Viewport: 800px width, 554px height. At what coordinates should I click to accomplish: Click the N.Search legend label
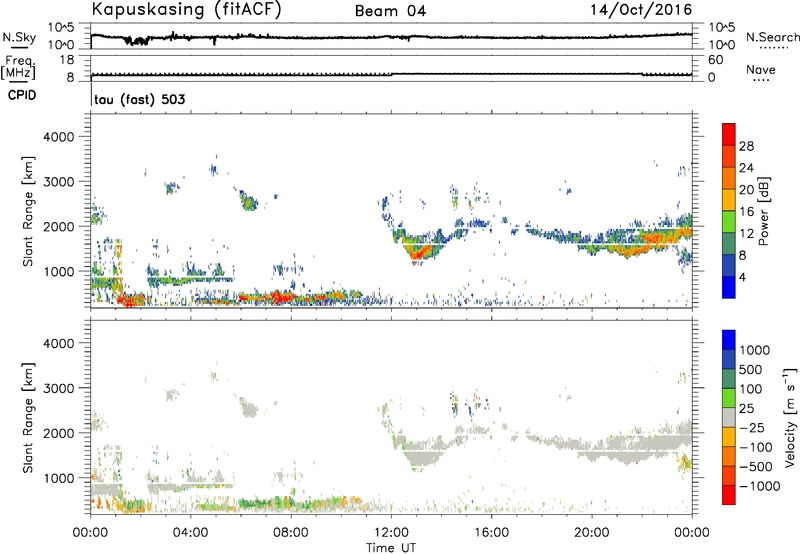point(772,37)
